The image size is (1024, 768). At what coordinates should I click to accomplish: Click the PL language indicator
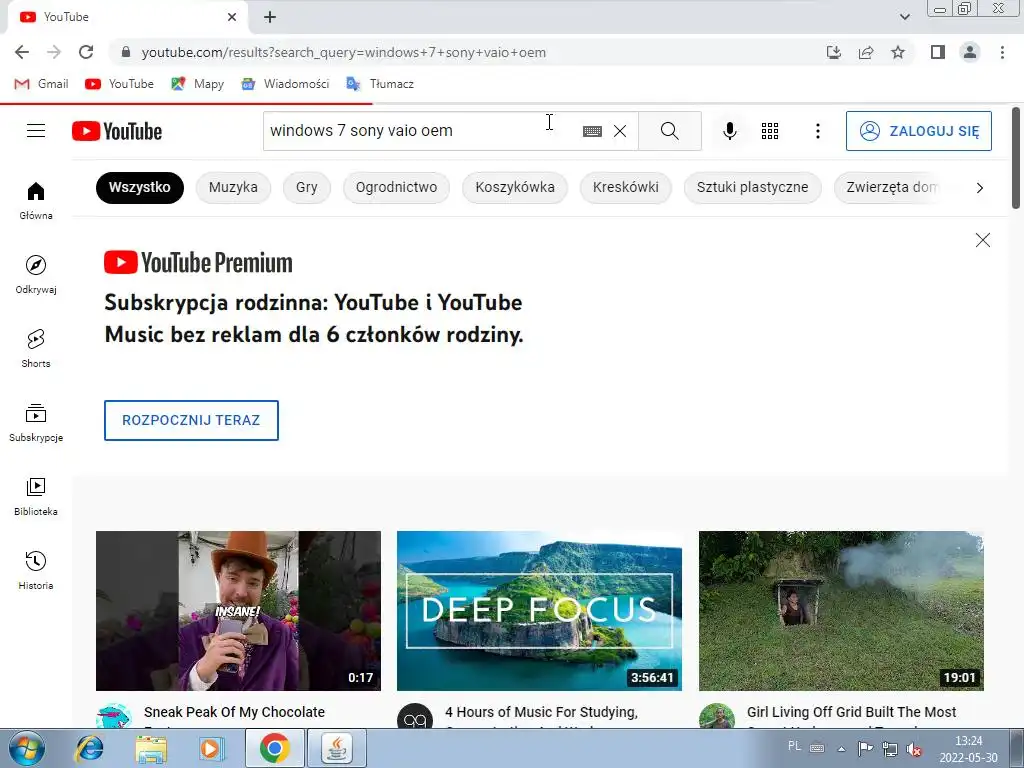[794, 746]
